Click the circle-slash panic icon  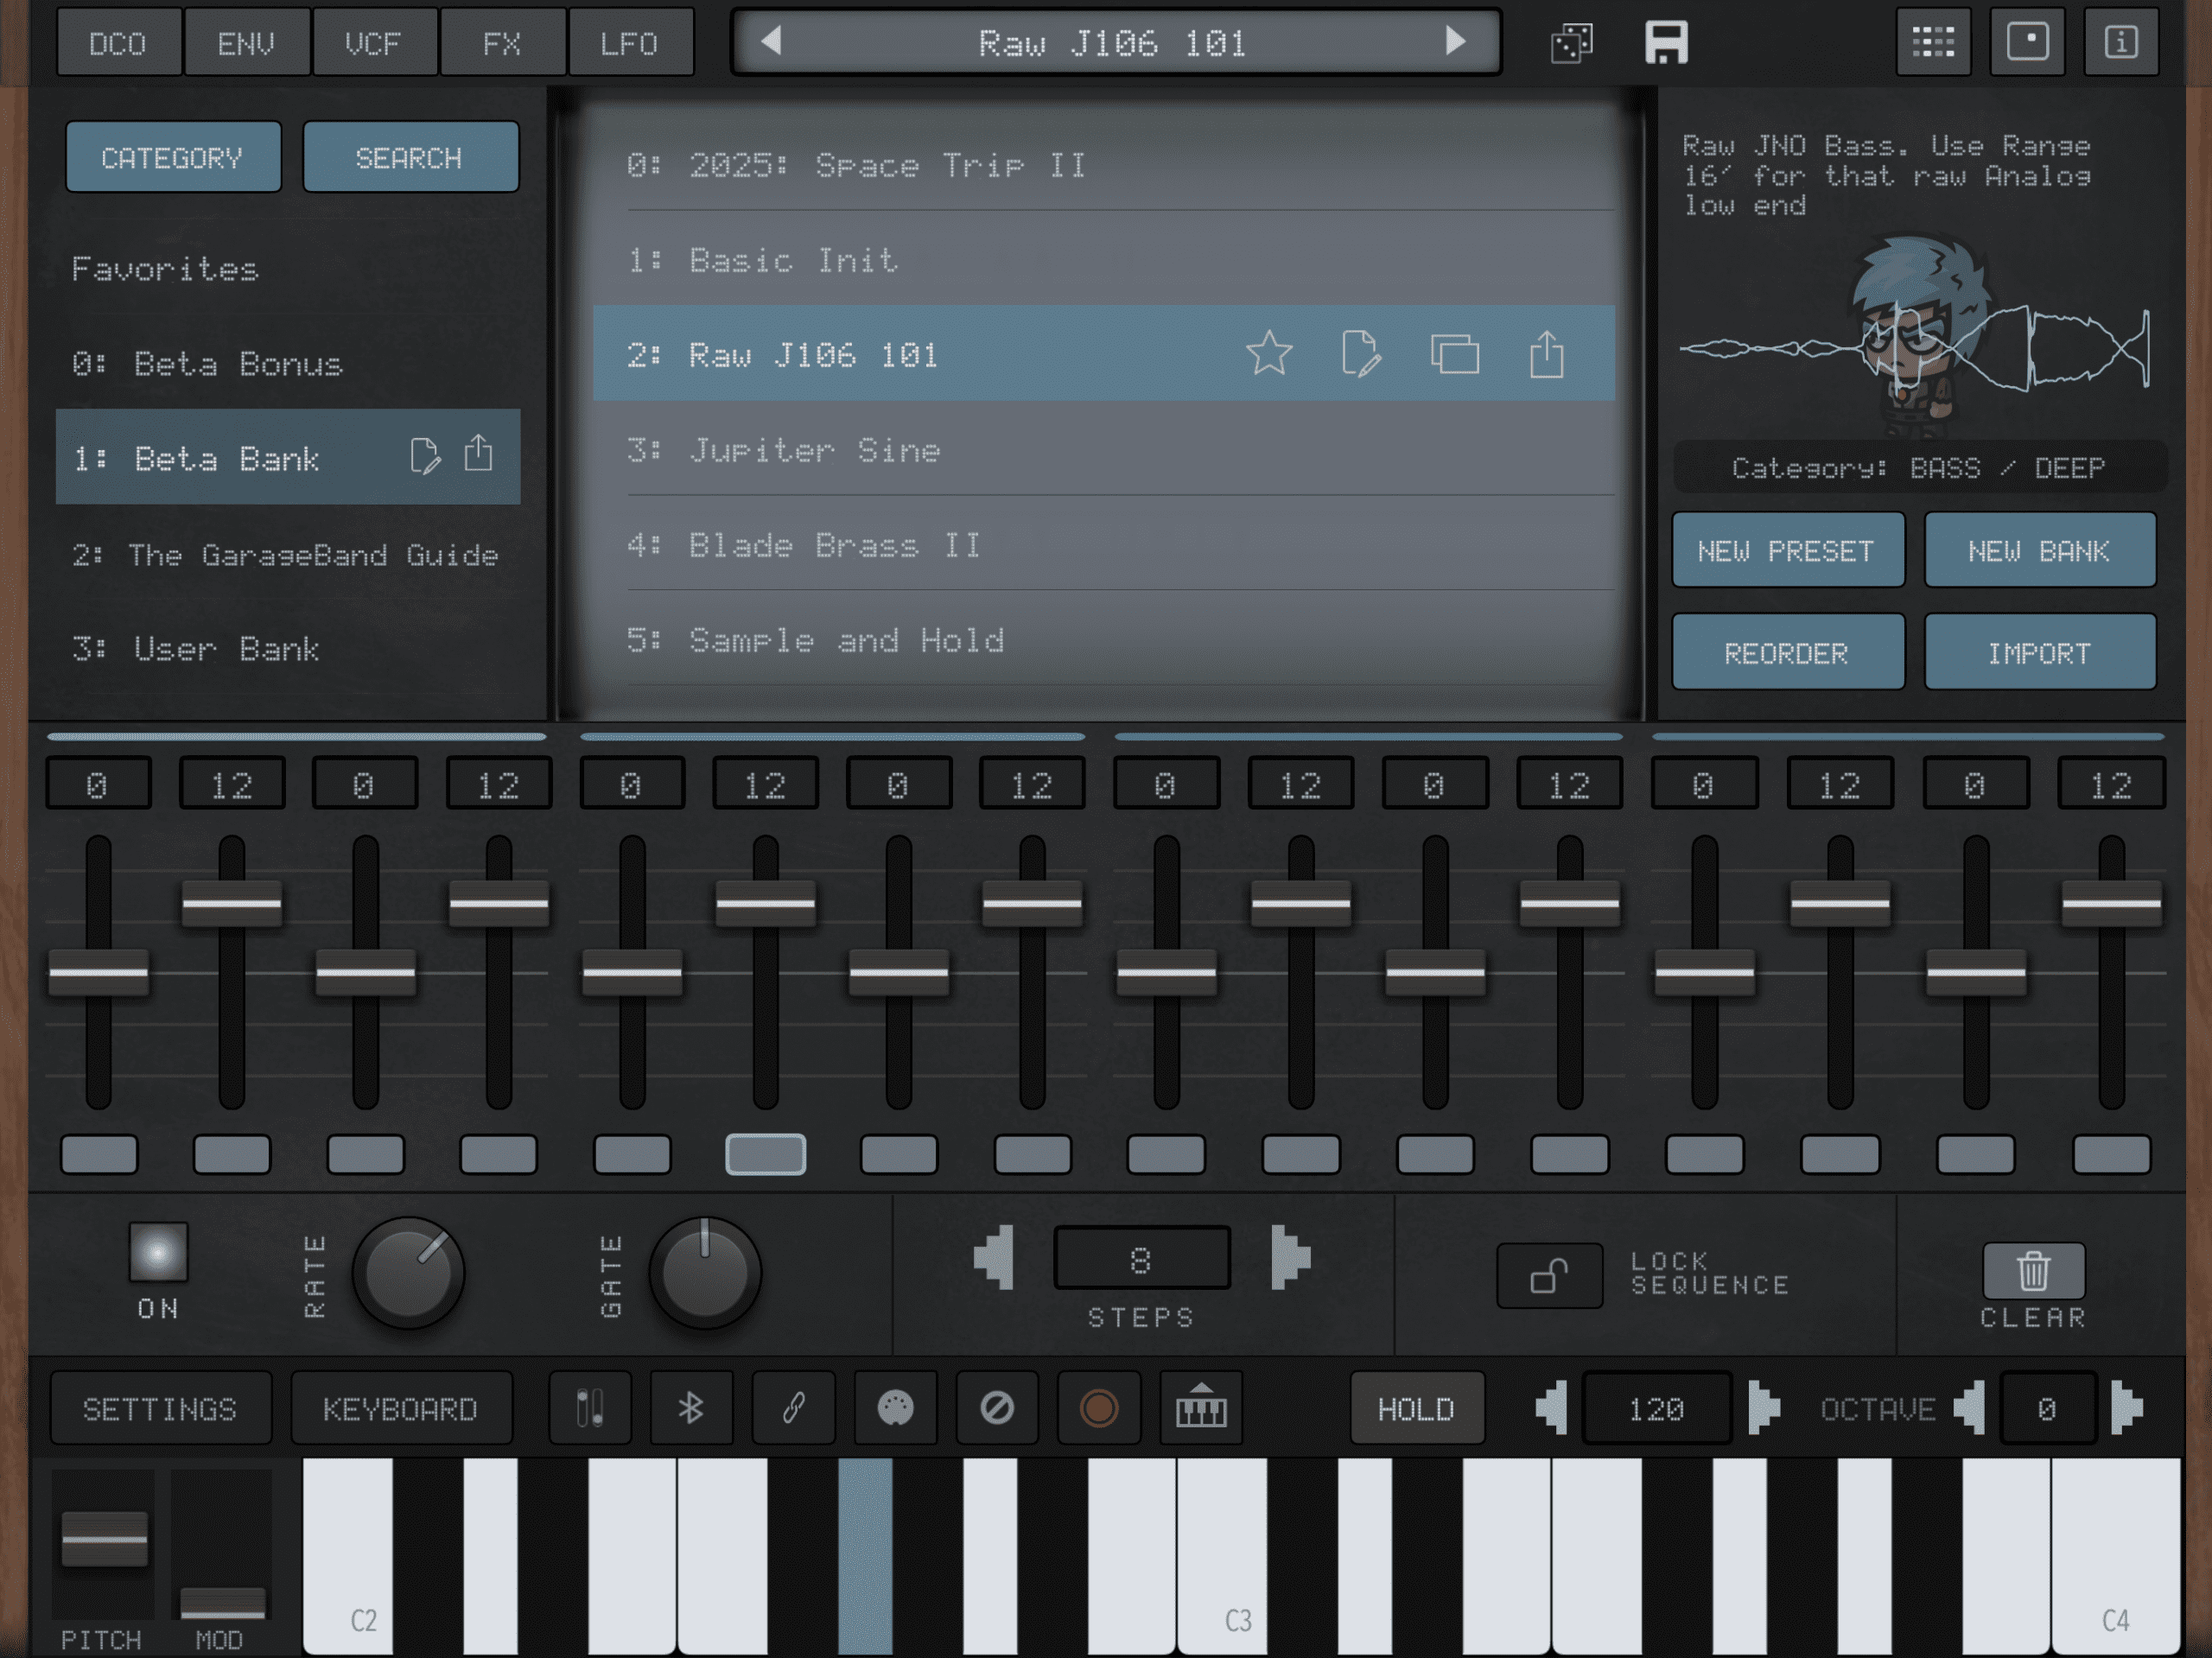[x=997, y=1408]
